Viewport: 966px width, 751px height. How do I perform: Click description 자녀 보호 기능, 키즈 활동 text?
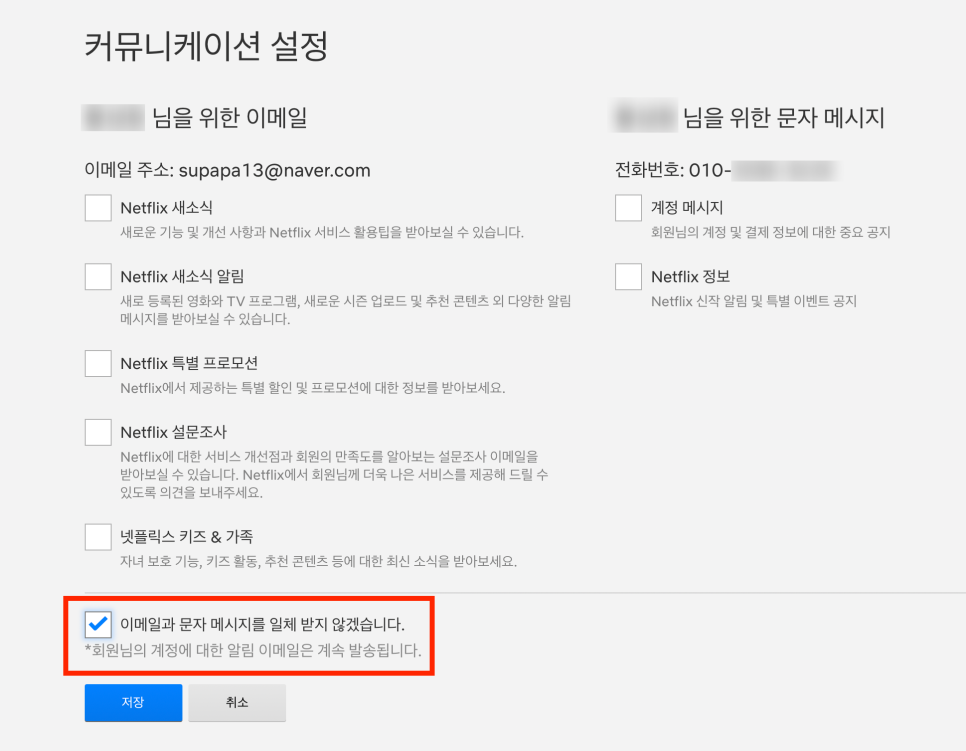(x=319, y=561)
